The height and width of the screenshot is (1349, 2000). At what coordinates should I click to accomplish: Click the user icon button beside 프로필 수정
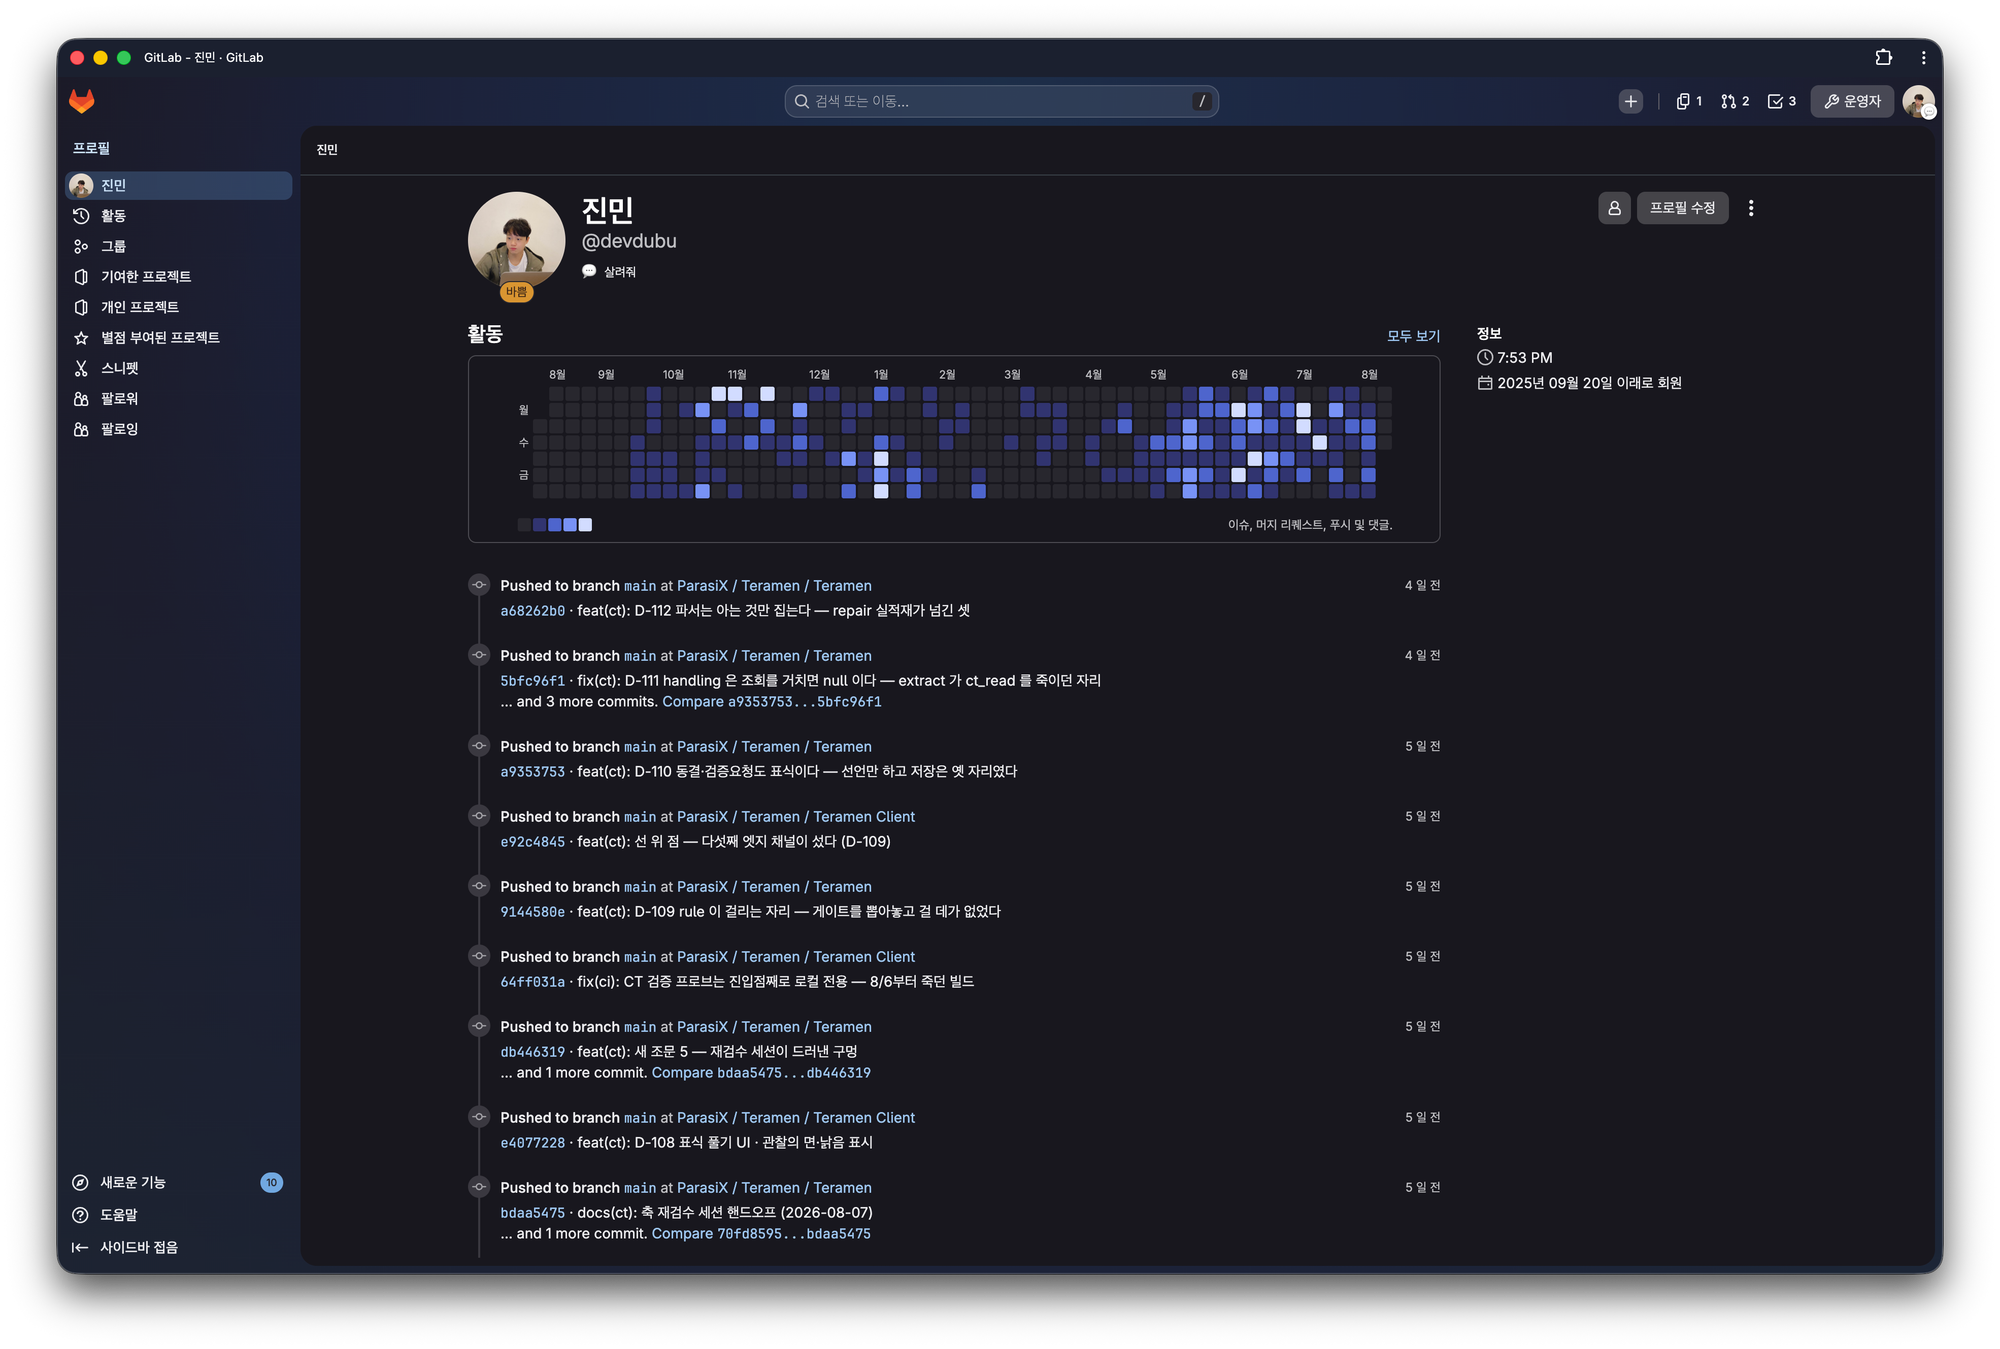coord(1614,208)
